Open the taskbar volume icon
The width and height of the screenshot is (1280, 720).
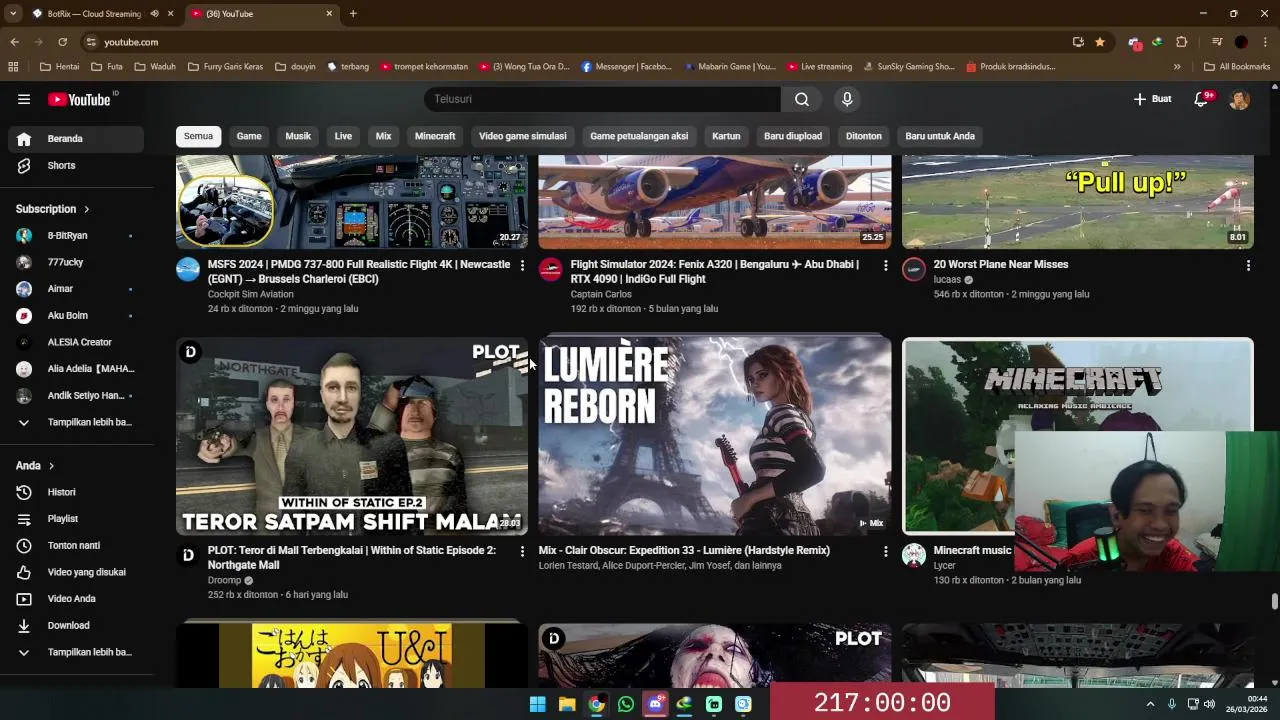(1209, 704)
